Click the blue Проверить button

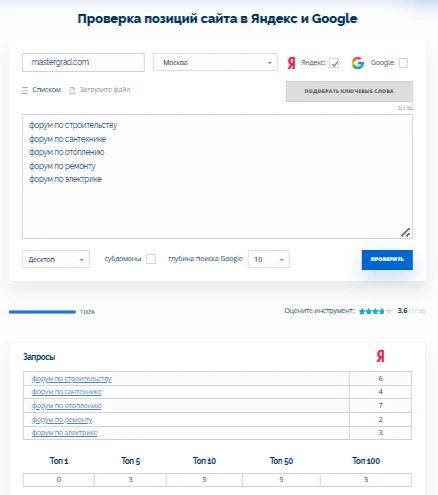387,260
